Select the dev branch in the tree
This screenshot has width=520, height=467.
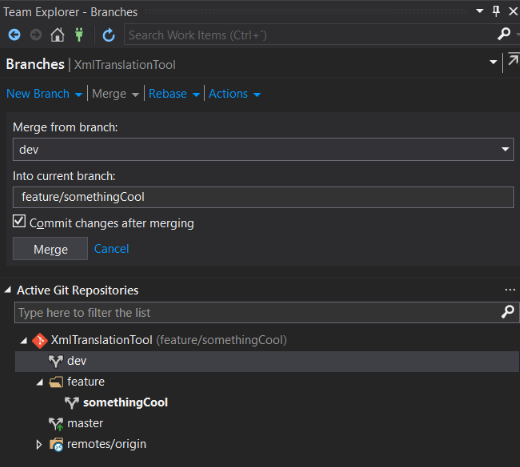point(267,361)
